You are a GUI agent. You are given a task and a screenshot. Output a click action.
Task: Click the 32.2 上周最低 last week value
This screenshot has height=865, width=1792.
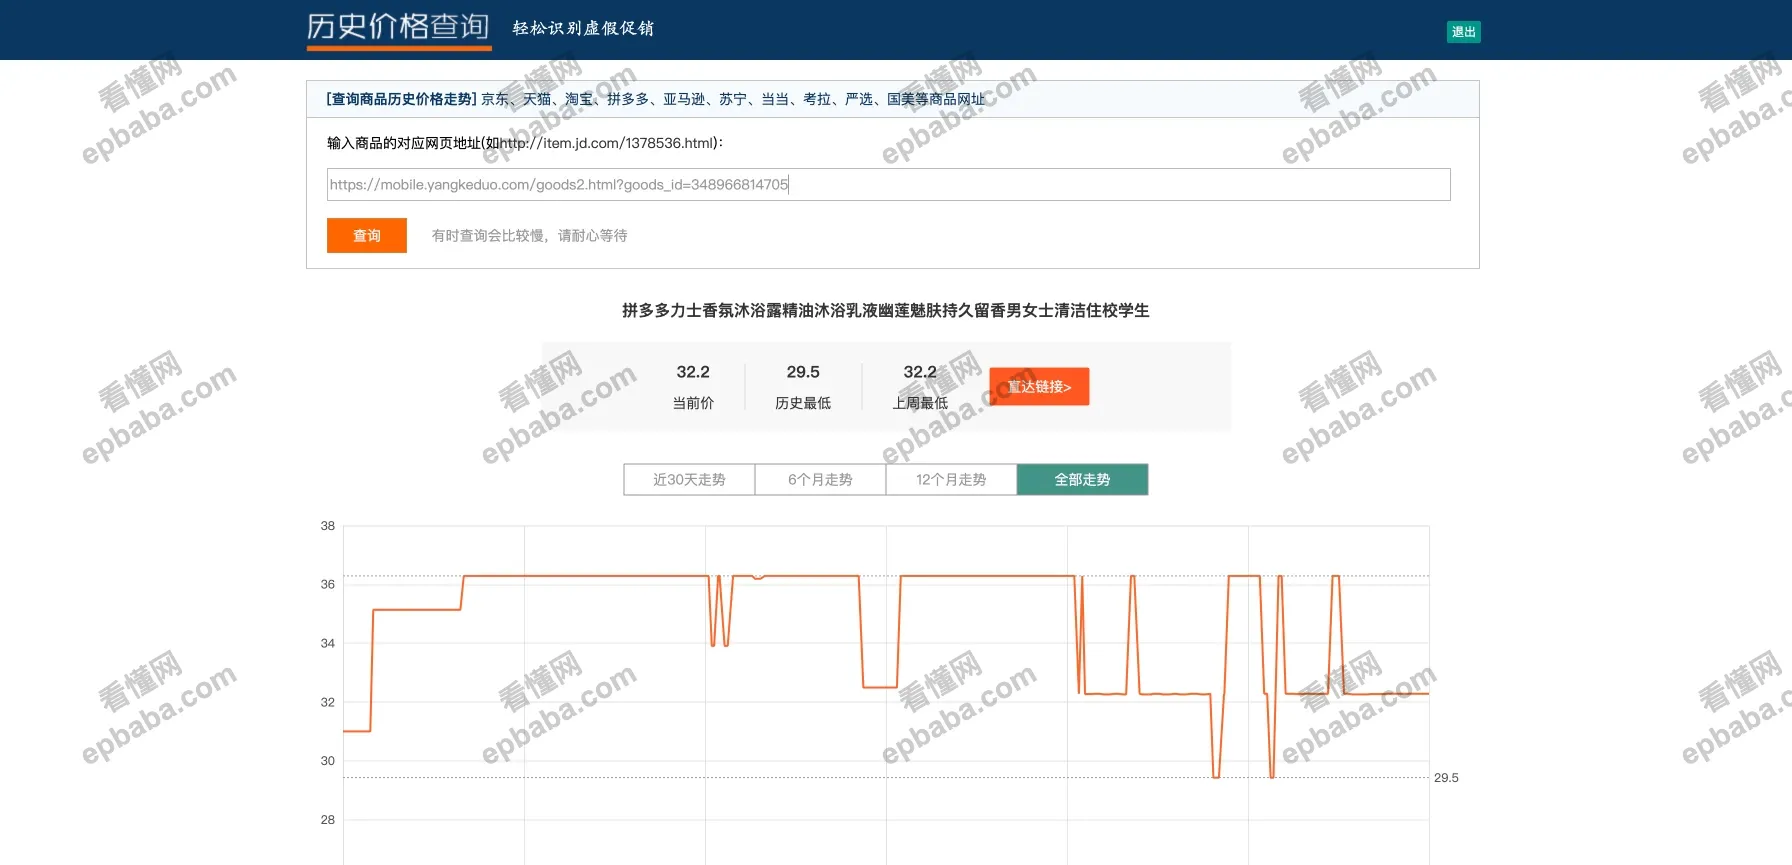point(920,372)
